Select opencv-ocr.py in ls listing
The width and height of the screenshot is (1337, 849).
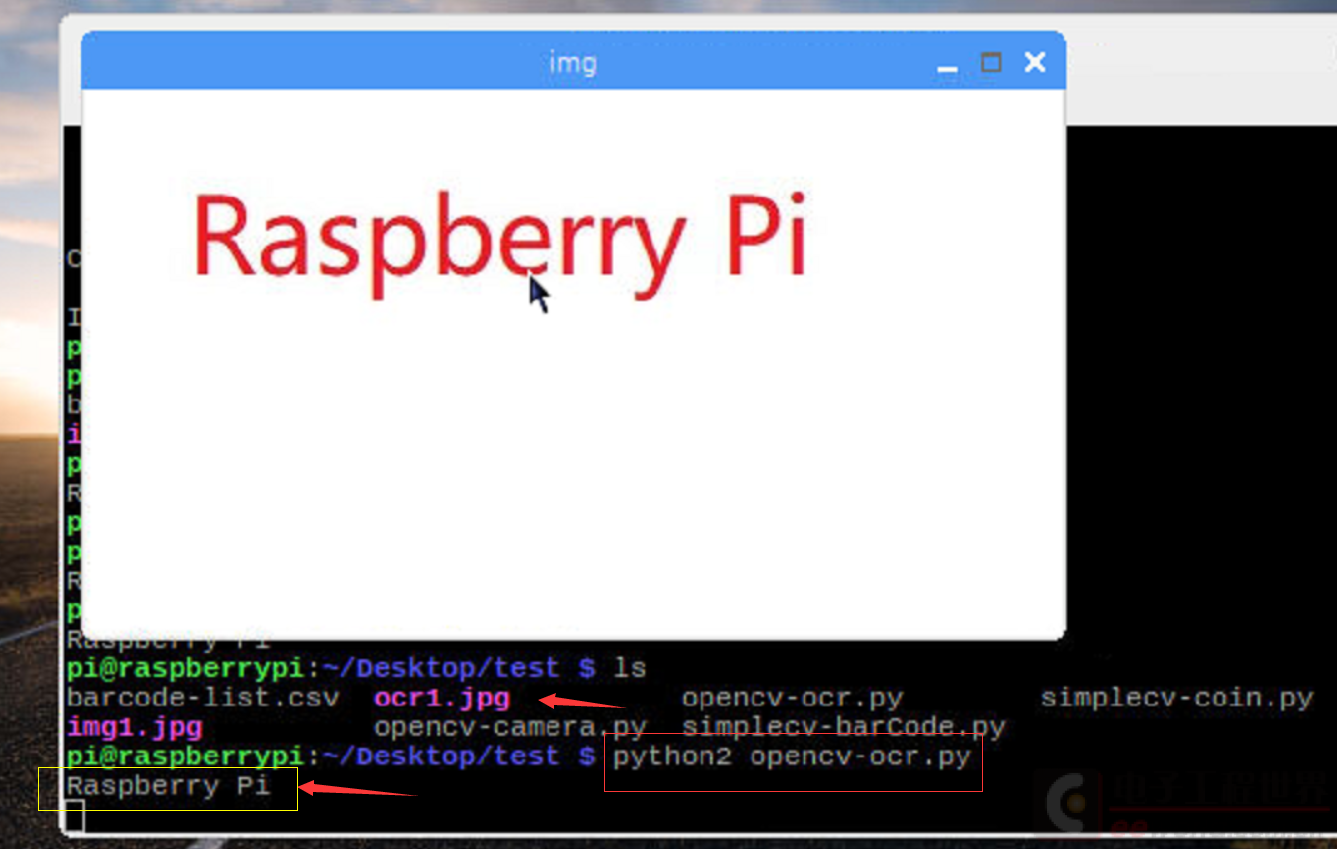click(x=792, y=698)
